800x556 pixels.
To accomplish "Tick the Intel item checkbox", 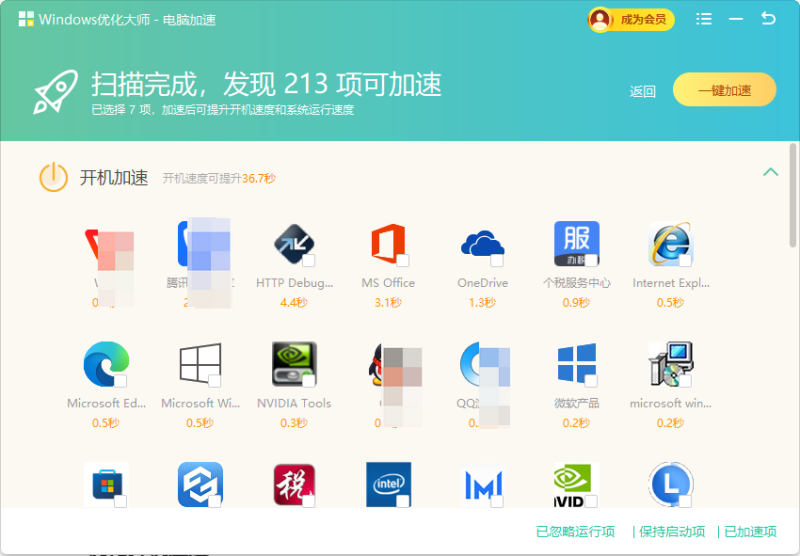I will point(403,501).
